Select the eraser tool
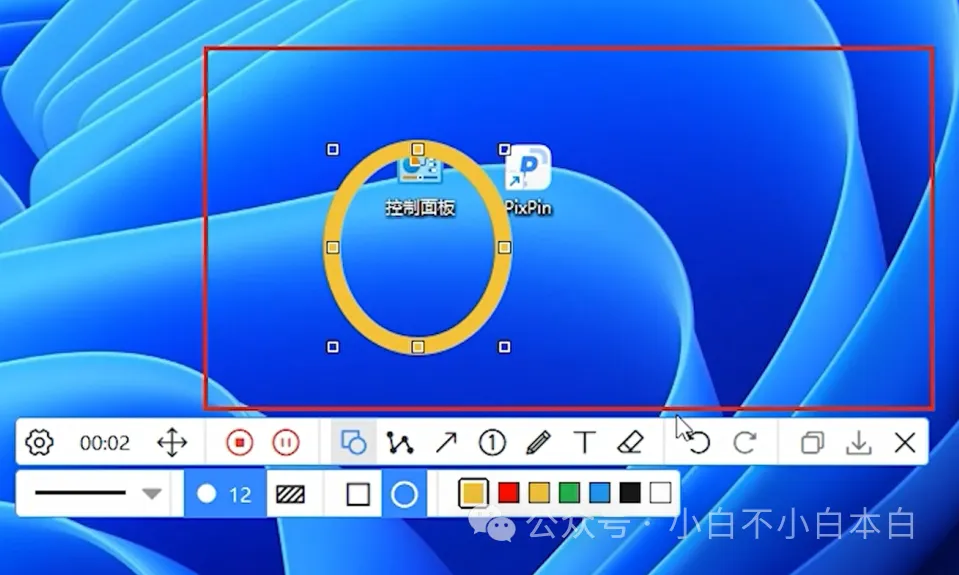The image size is (959, 575). [x=630, y=442]
